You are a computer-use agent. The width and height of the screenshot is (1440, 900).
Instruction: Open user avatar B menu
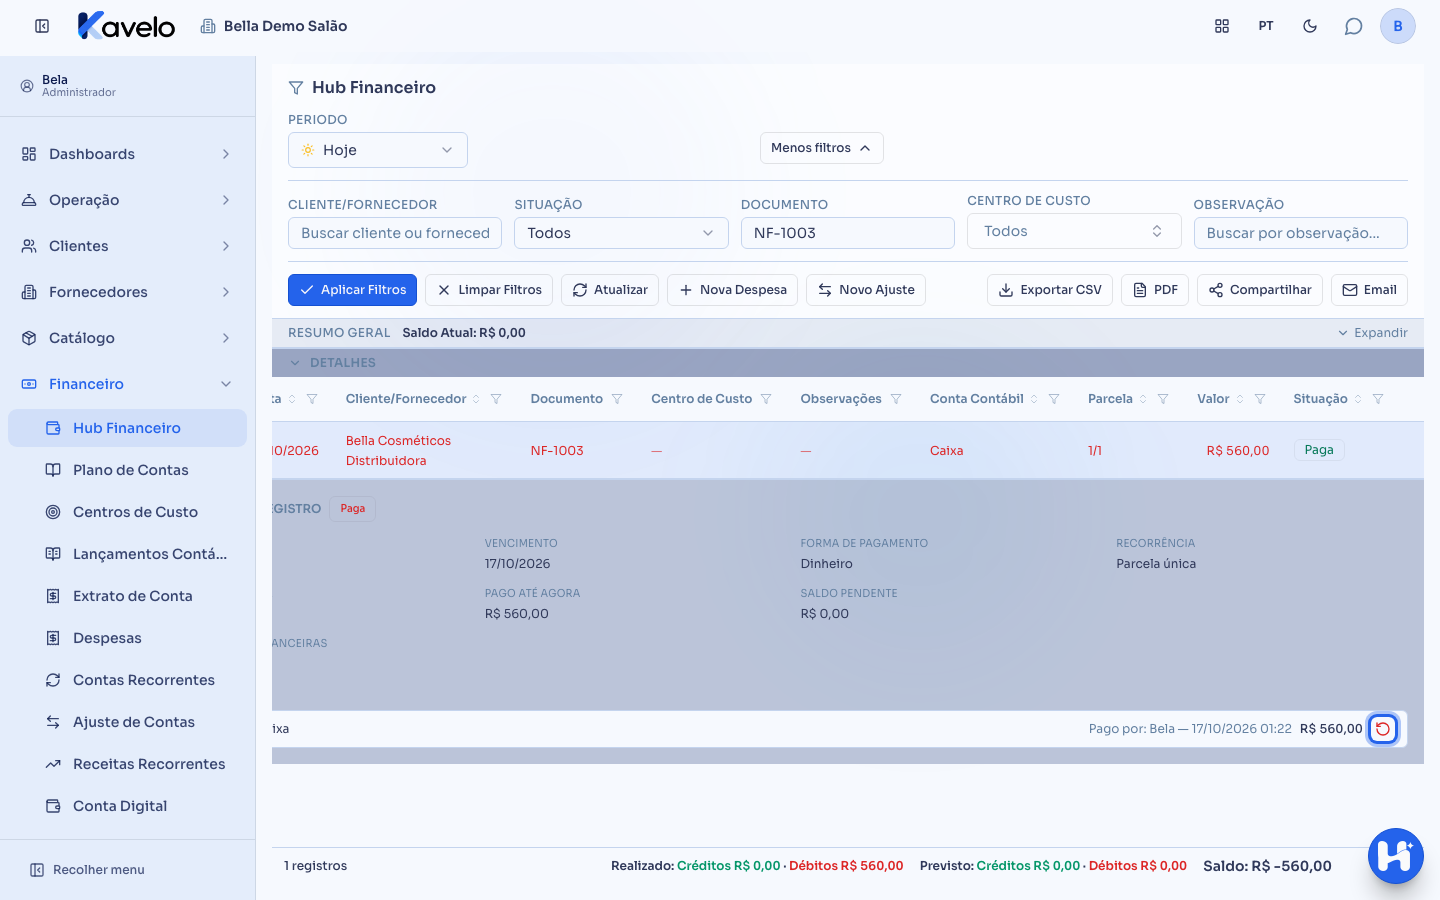1398,26
